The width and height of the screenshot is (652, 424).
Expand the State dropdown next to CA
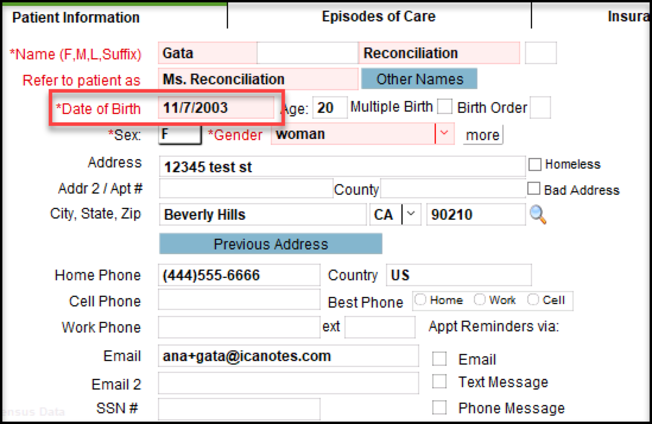click(410, 214)
